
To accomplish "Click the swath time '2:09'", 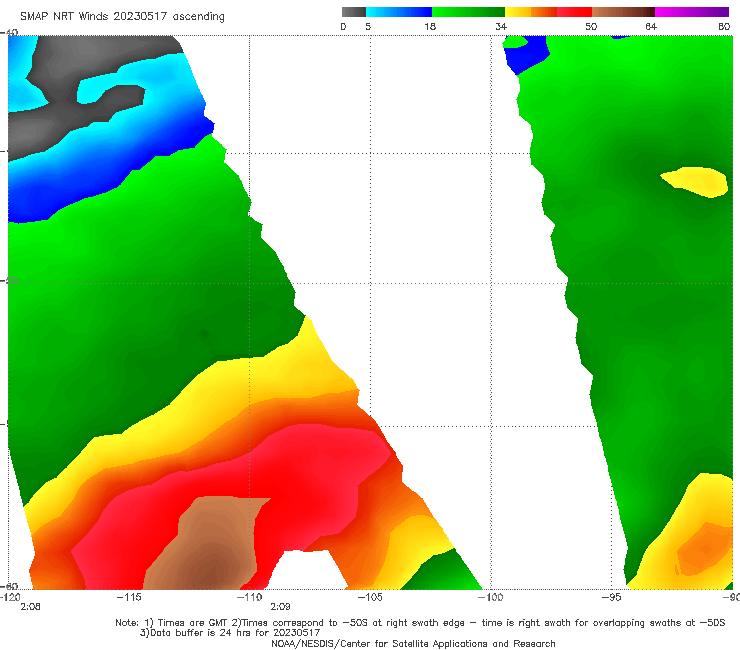I will coord(280,607).
